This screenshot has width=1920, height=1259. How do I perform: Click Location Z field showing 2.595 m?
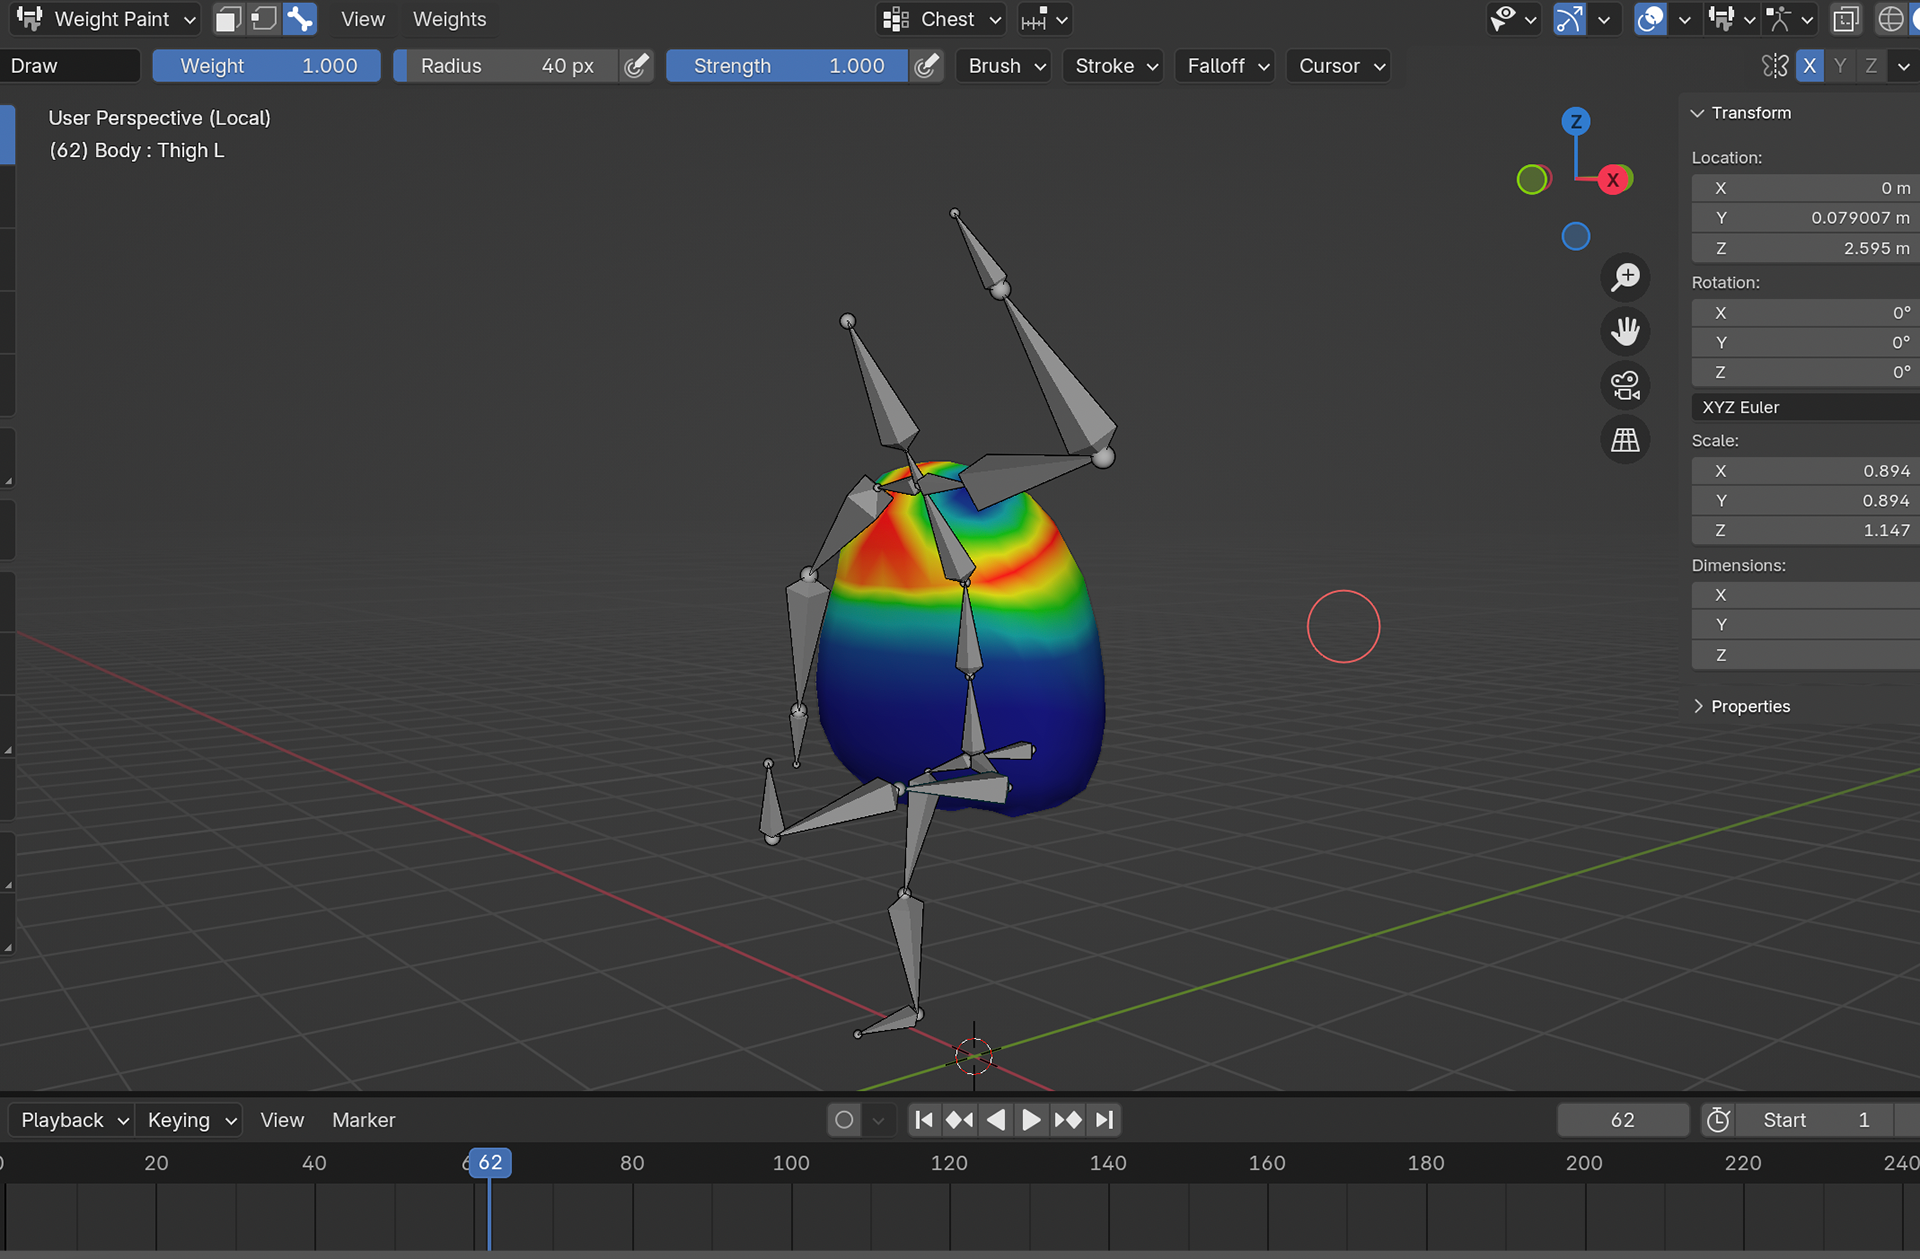click(x=1805, y=248)
